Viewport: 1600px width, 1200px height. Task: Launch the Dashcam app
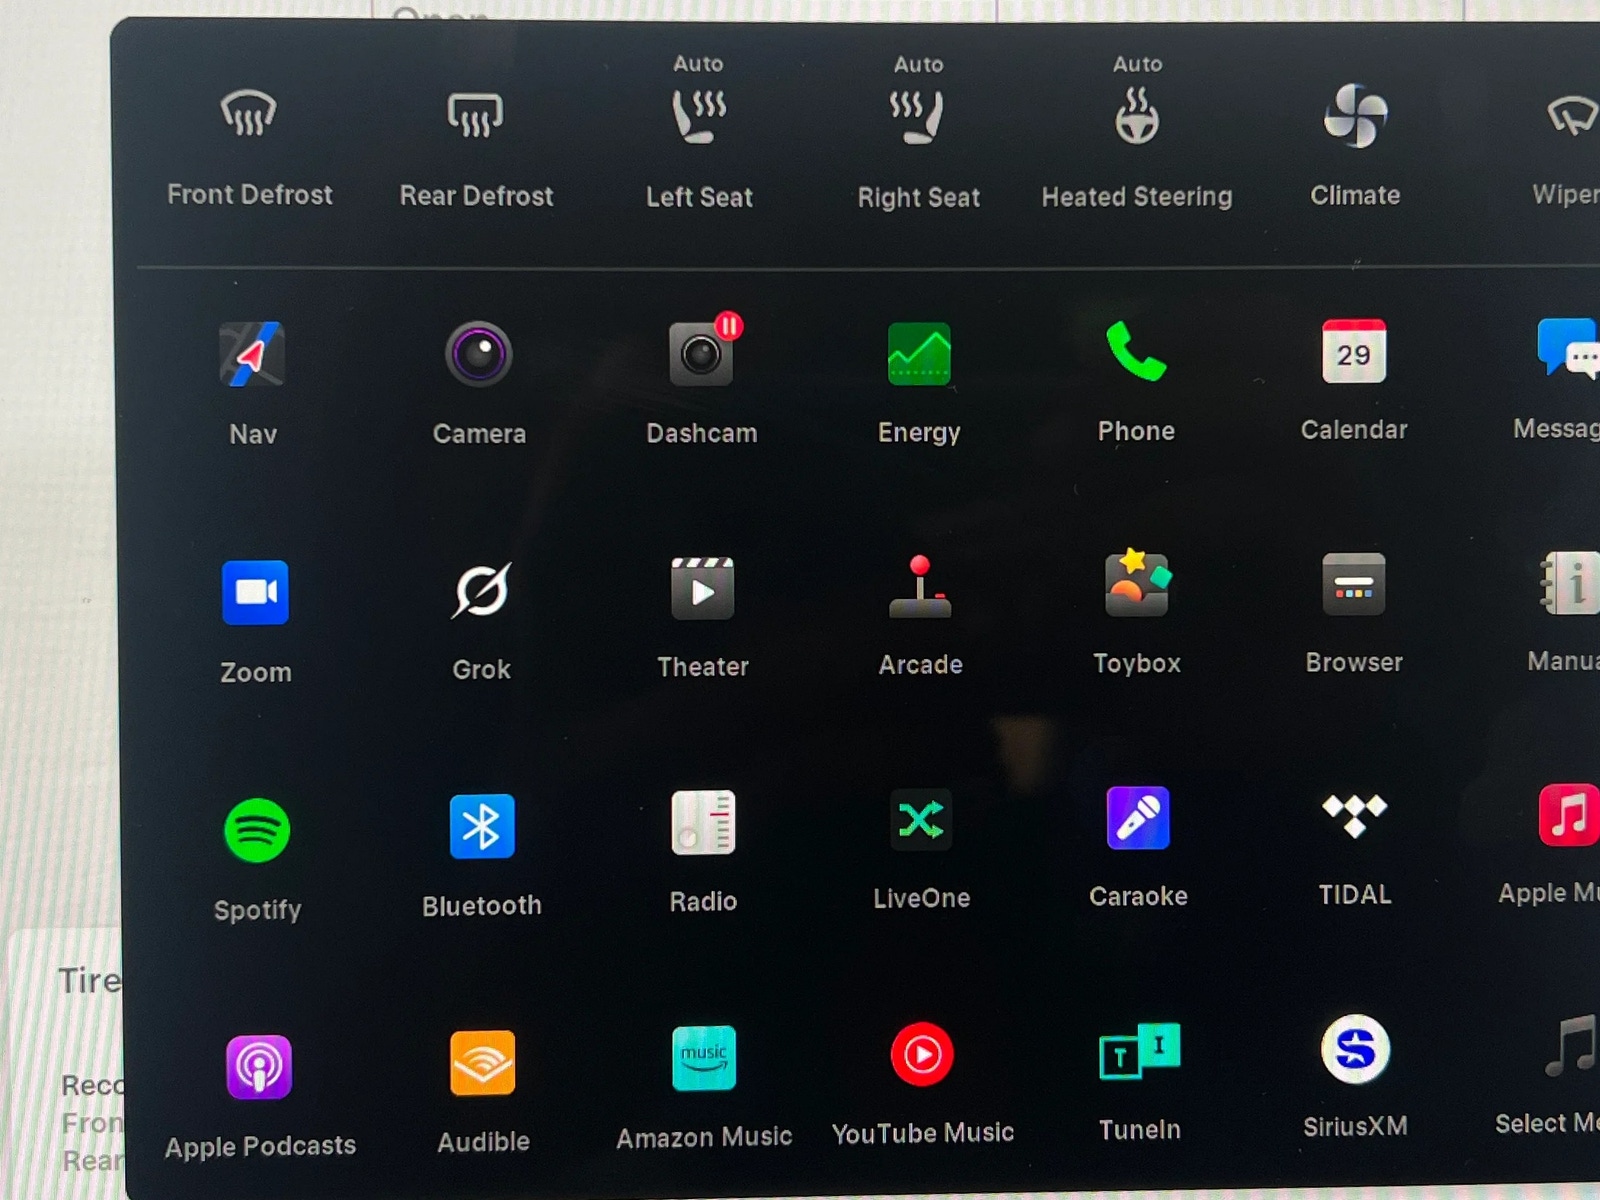[701, 354]
